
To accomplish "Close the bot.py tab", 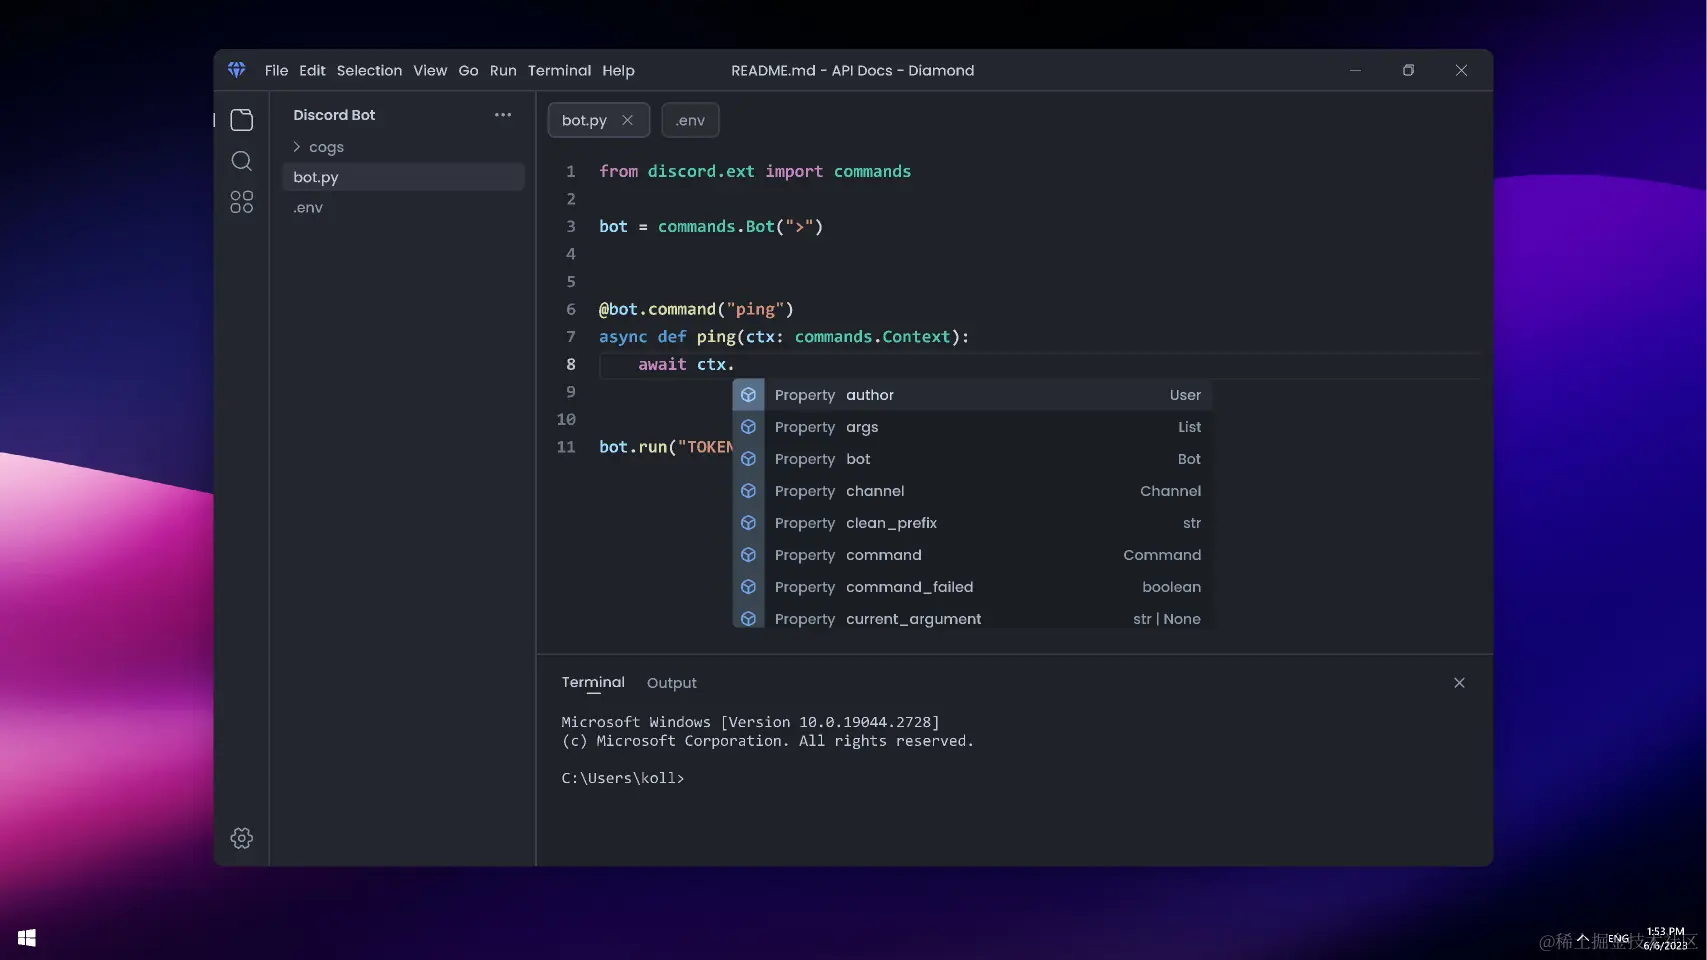I will point(627,120).
